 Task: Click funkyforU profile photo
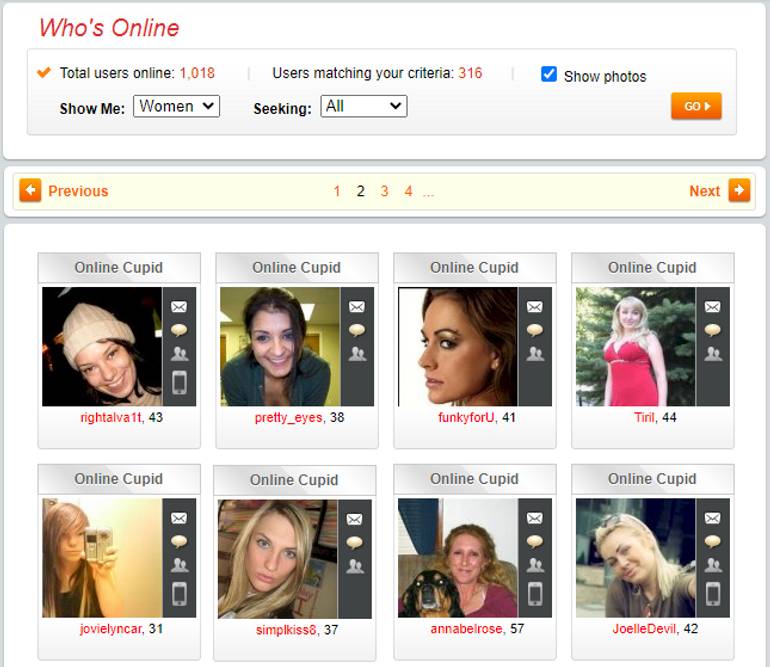[458, 347]
